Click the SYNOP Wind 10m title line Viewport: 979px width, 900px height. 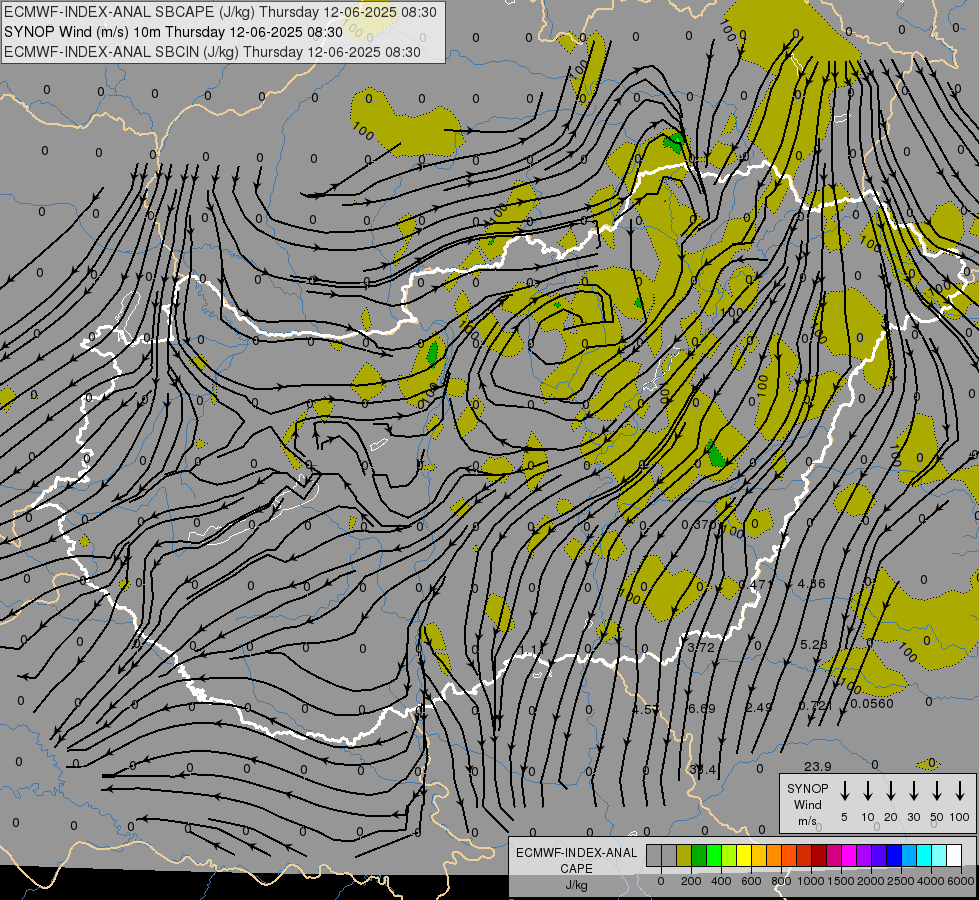pos(174,32)
